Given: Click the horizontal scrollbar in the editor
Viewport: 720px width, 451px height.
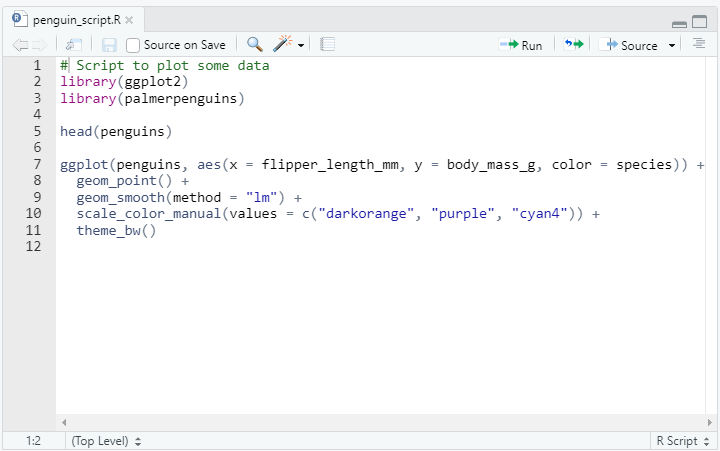Looking at the screenshot, I should (380, 423).
